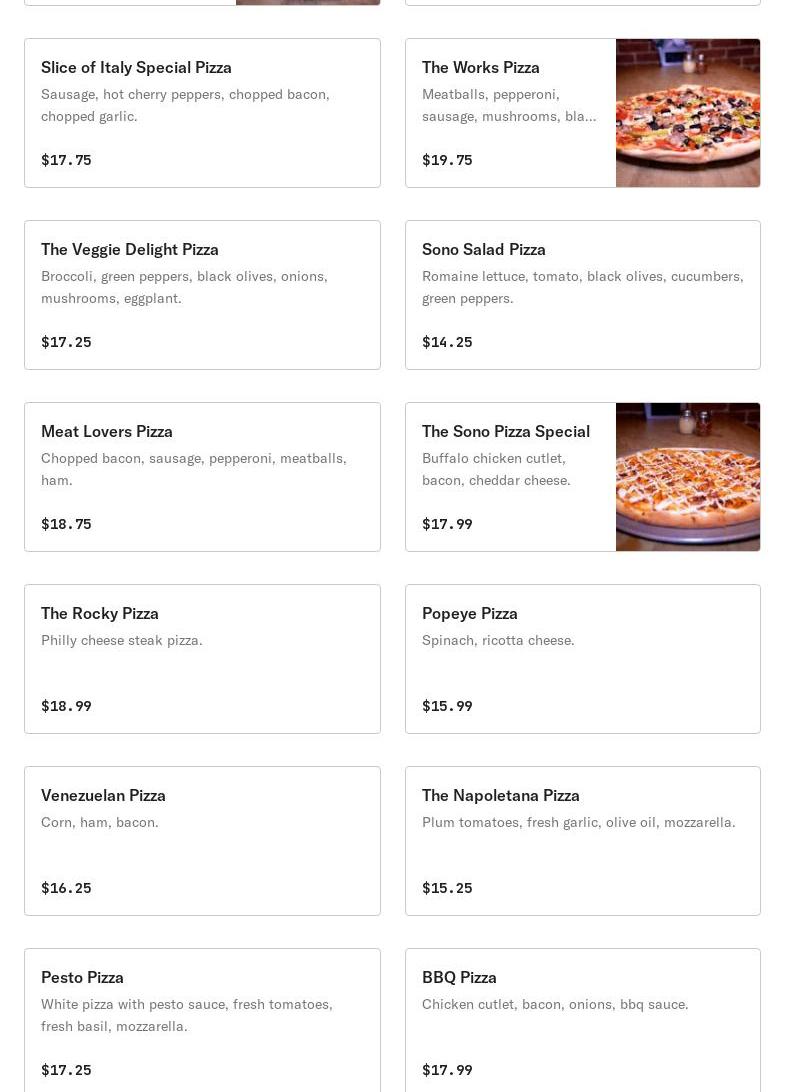785x1092 pixels.
Task: Click The Works Pizza title
Action: pyautogui.click(x=480, y=67)
